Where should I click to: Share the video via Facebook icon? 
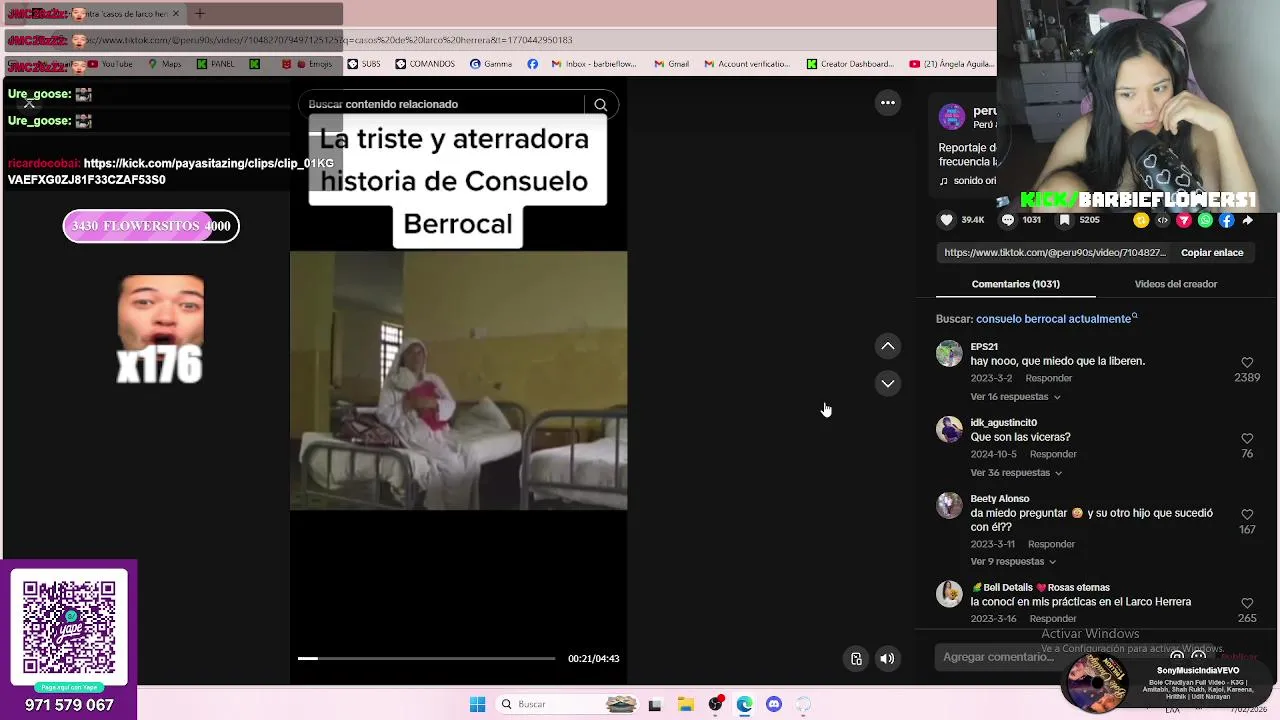tap(1227, 220)
